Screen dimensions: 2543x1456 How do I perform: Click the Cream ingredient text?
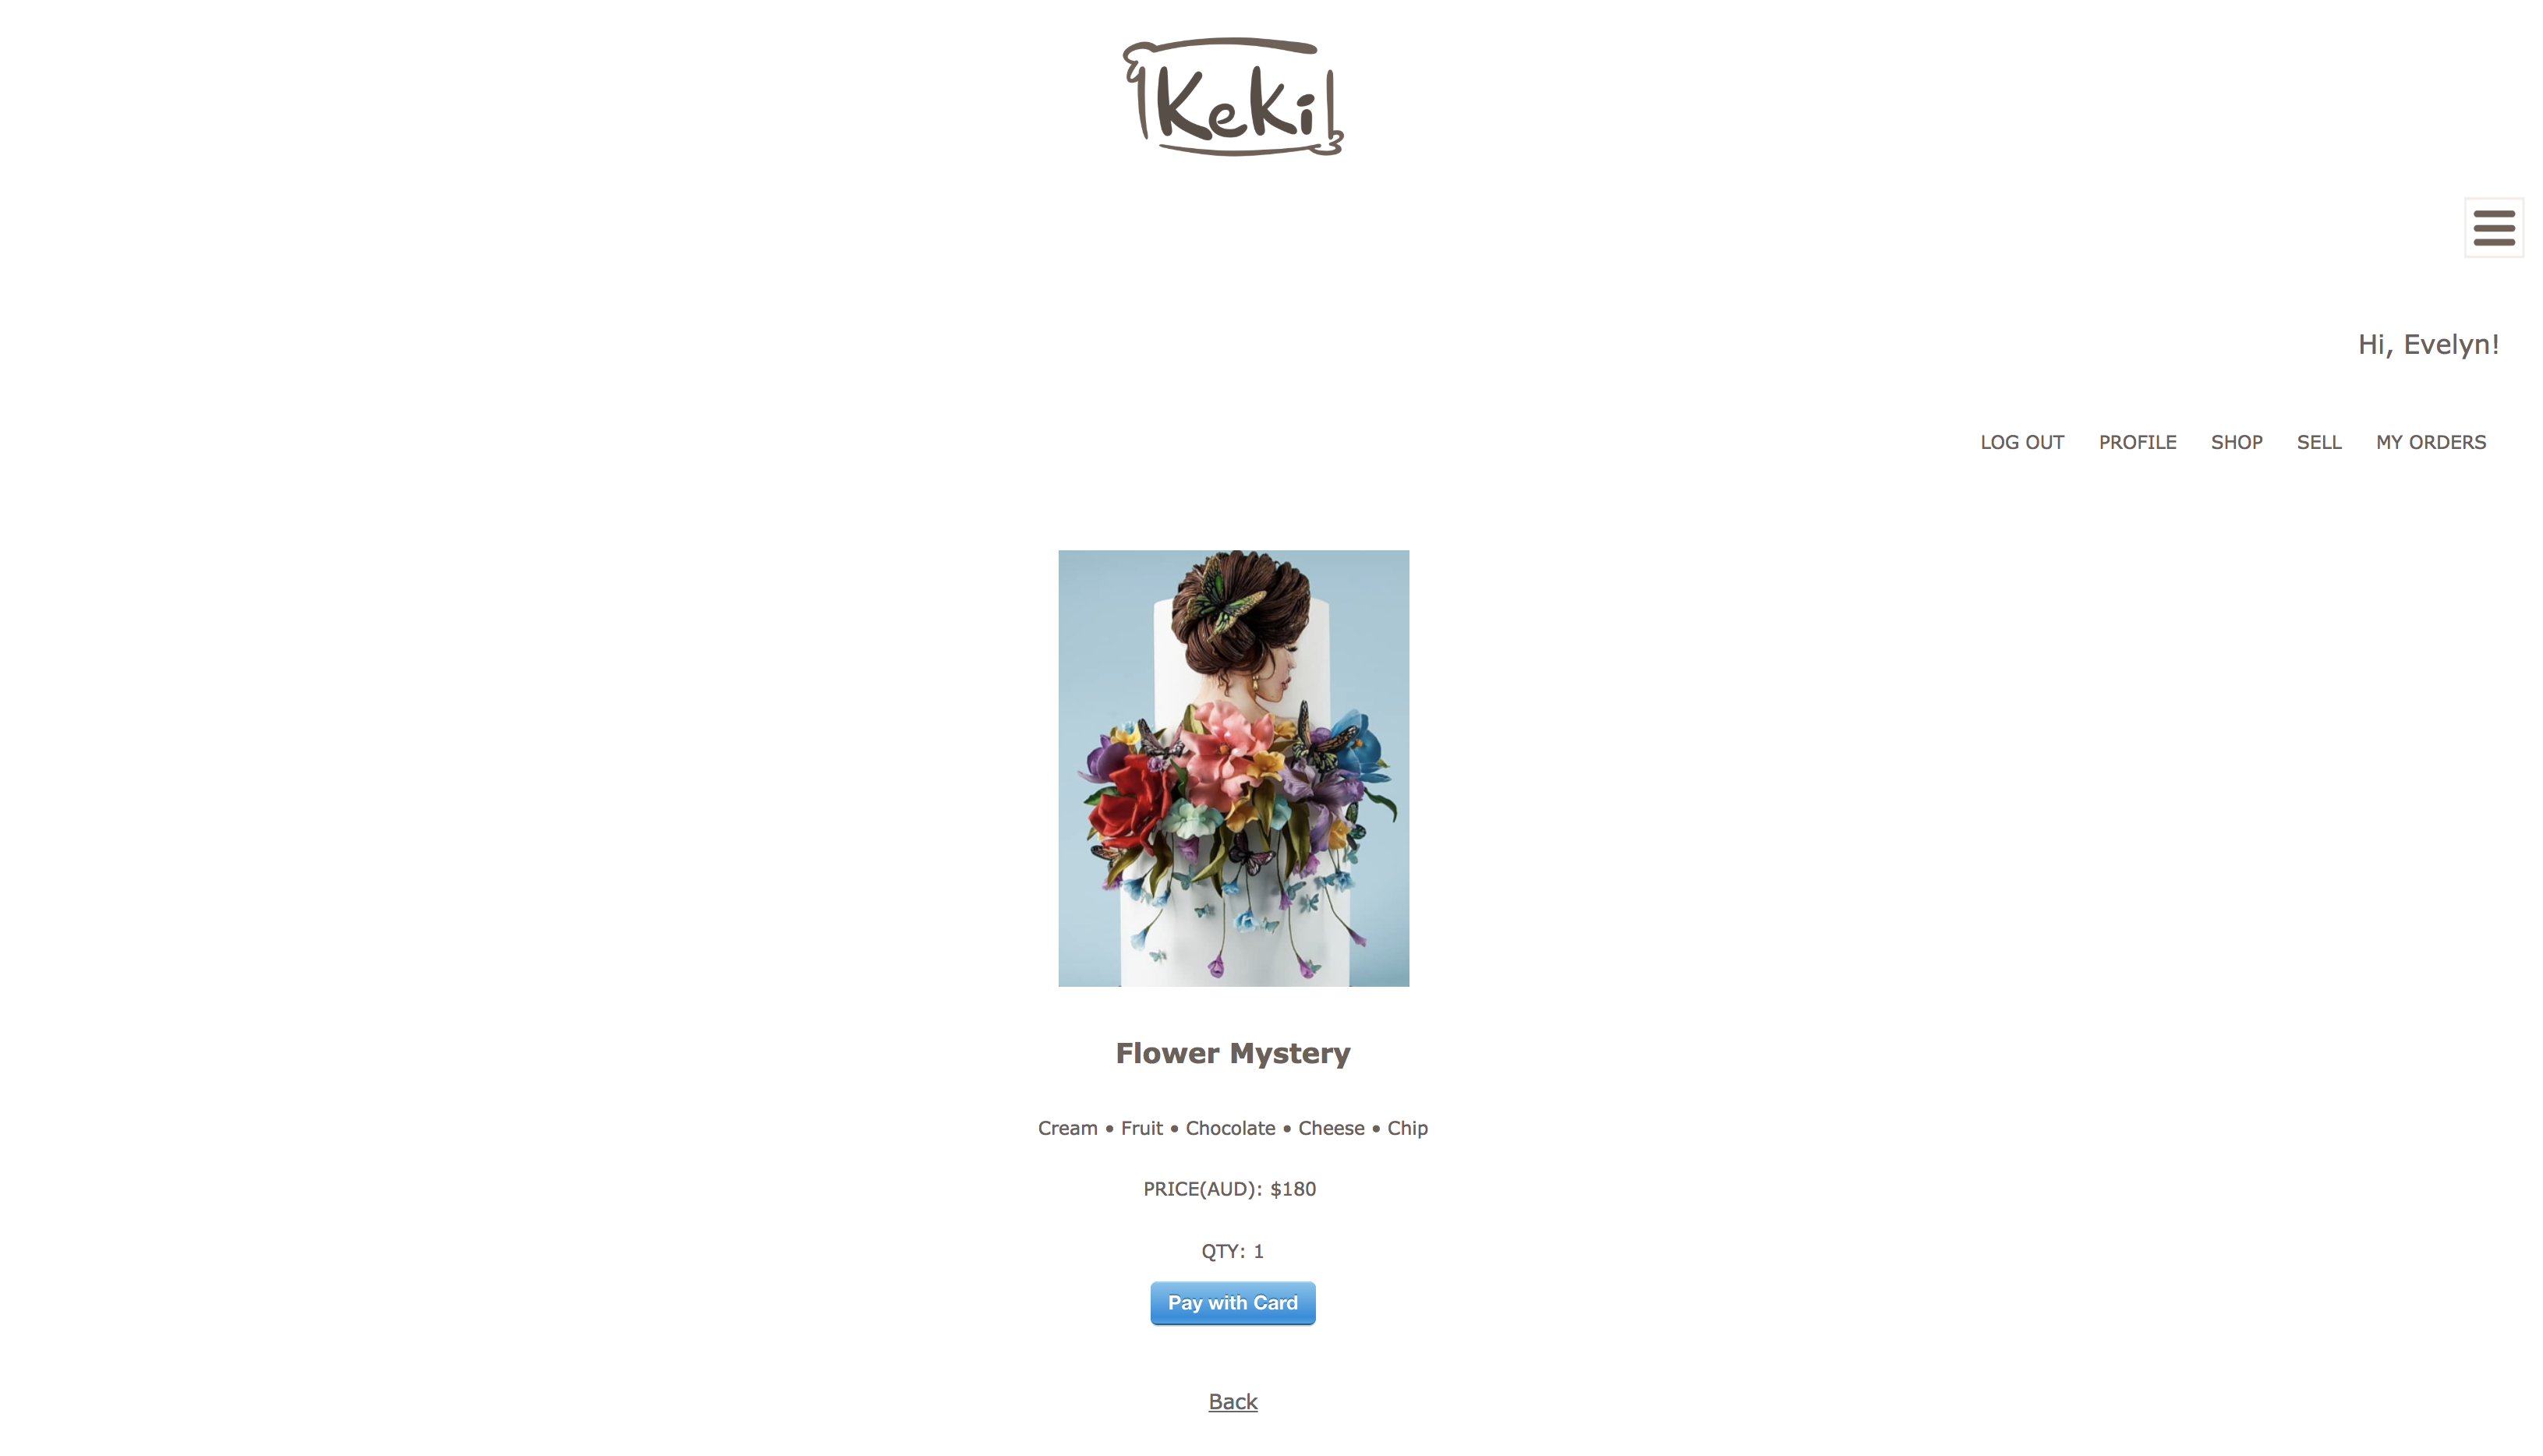tap(1067, 1128)
